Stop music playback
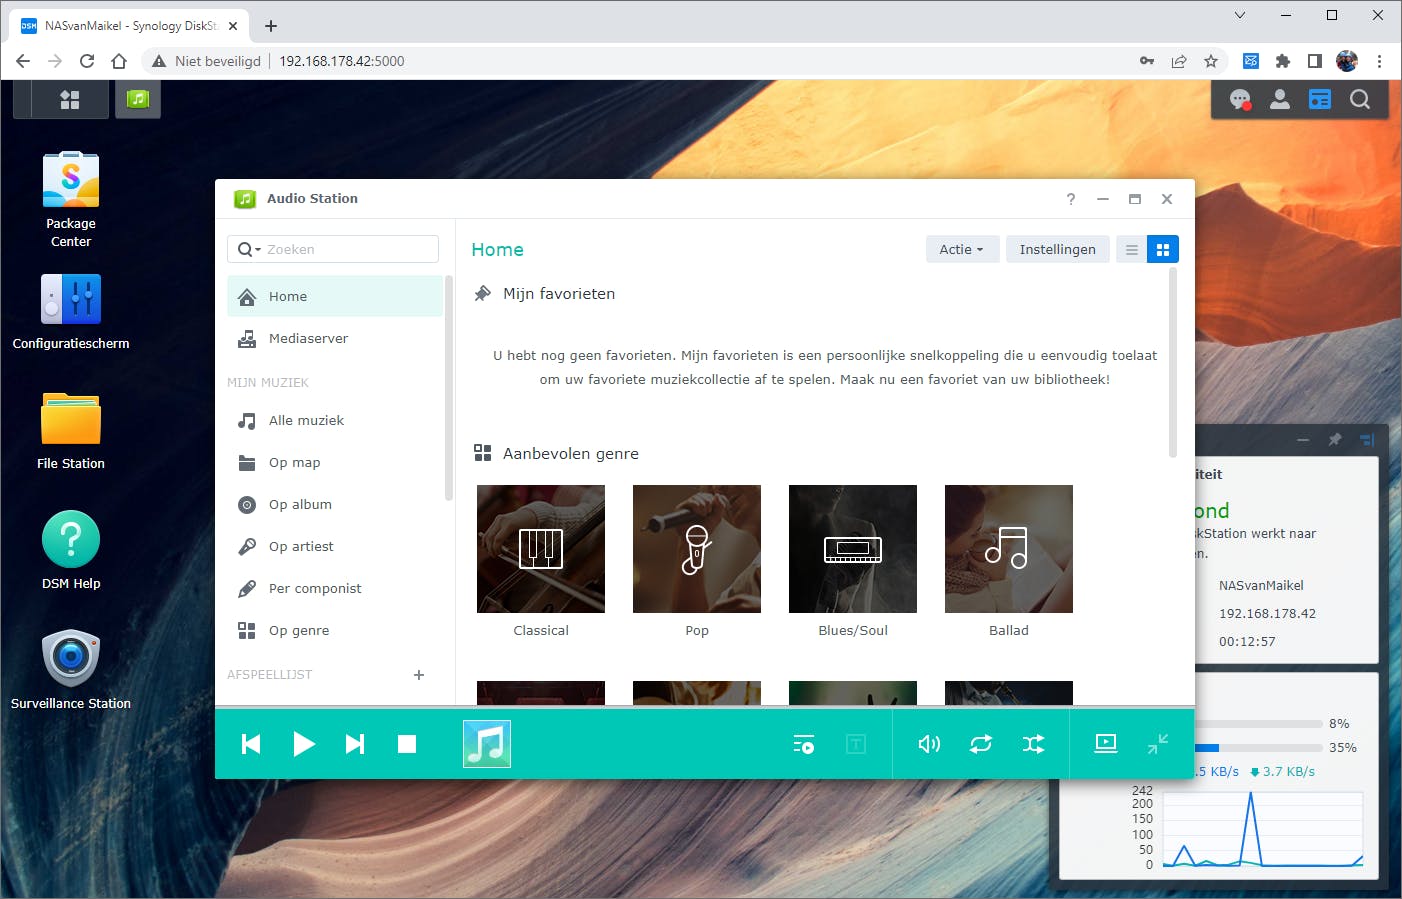 coord(407,744)
